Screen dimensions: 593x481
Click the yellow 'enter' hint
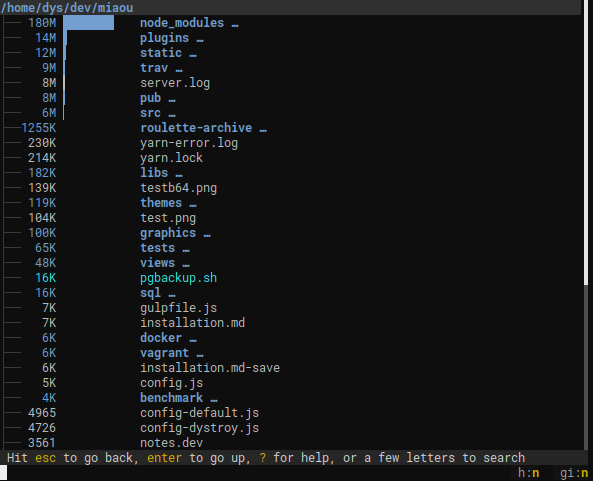(x=164, y=458)
